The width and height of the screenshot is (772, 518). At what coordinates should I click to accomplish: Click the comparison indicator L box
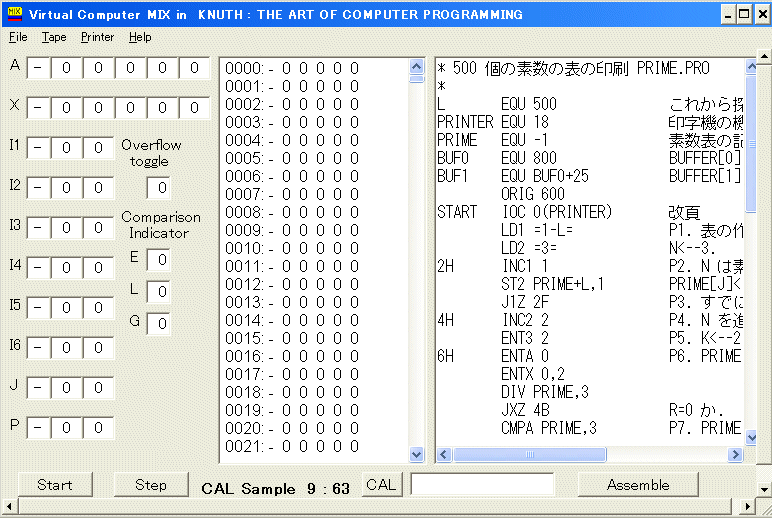tap(158, 292)
